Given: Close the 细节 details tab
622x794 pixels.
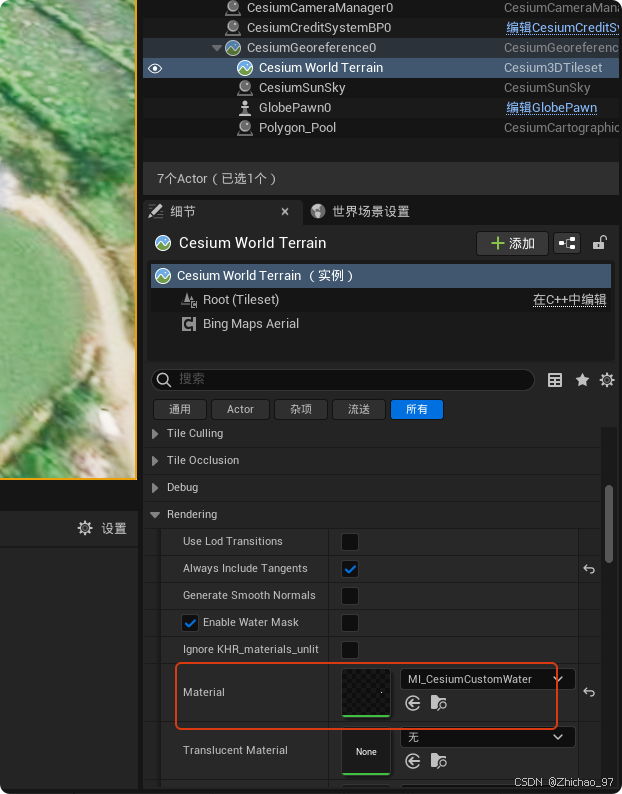Looking at the screenshot, I should [x=285, y=212].
